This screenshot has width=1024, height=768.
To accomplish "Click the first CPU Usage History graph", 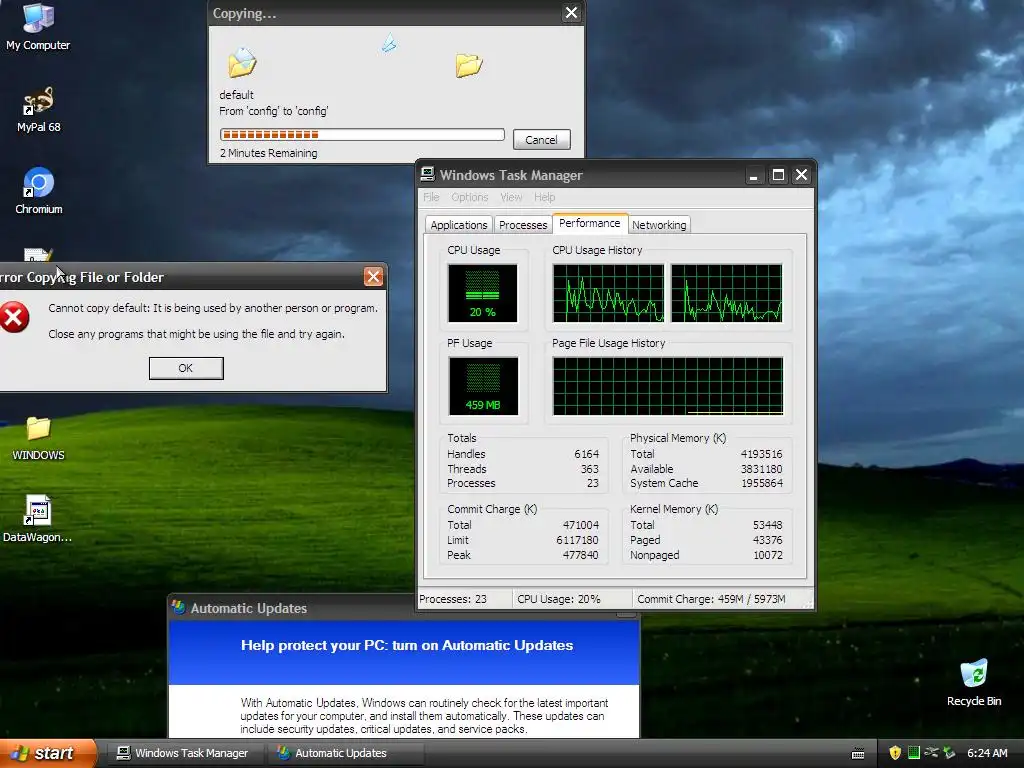I will pos(608,293).
